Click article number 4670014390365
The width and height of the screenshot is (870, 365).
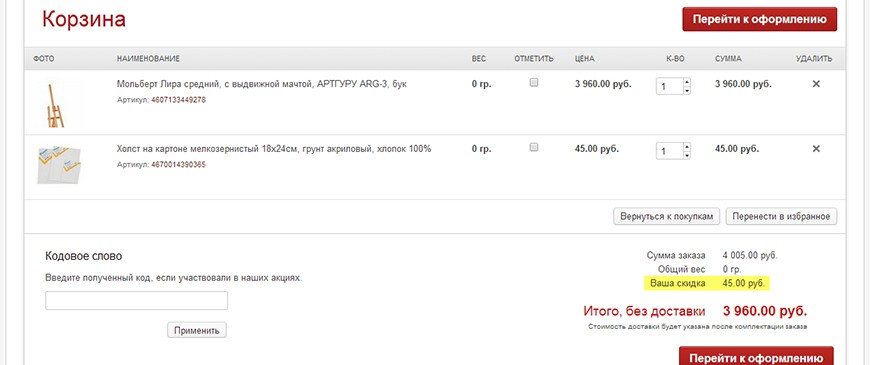pos(179,165)
